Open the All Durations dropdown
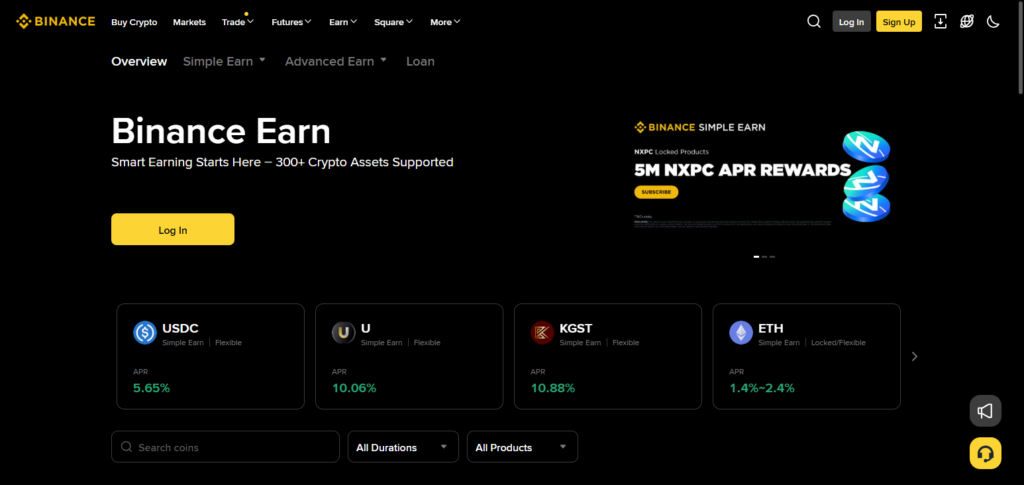 [x=403, y=447]
